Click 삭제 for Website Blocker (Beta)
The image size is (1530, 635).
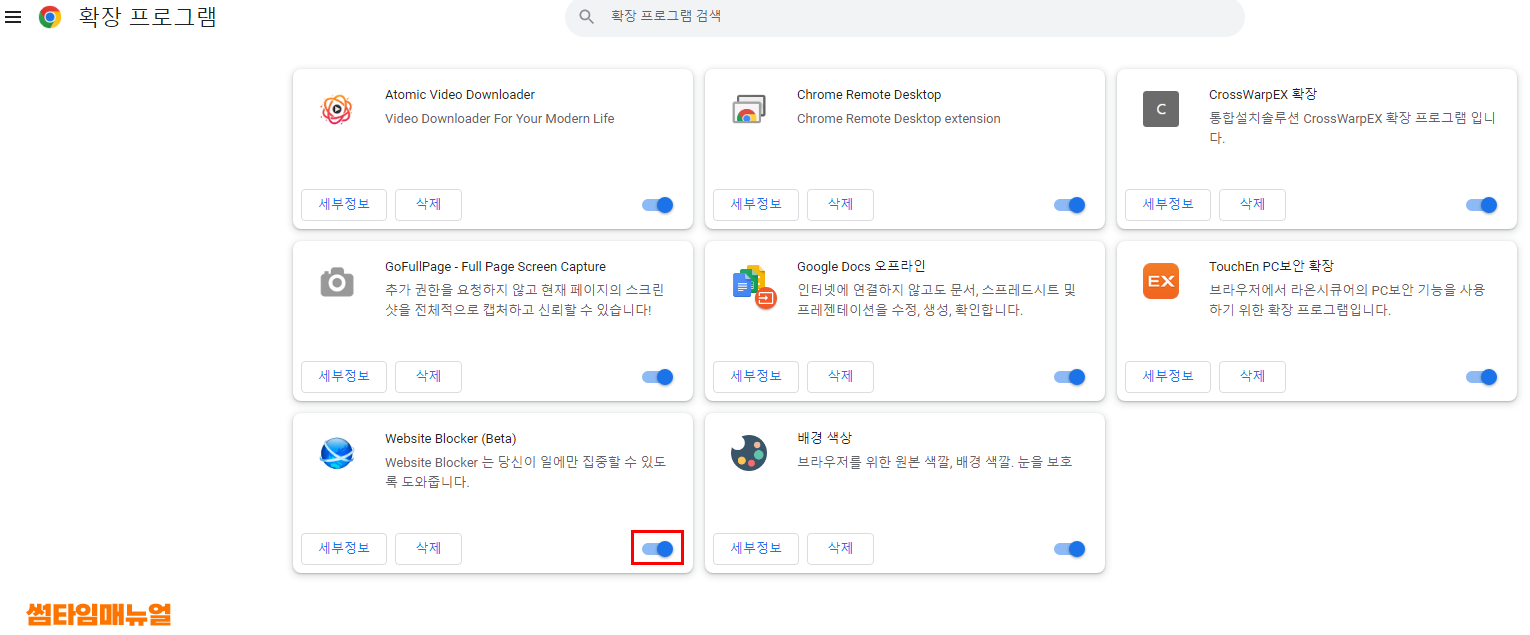(x=428, y=549)
